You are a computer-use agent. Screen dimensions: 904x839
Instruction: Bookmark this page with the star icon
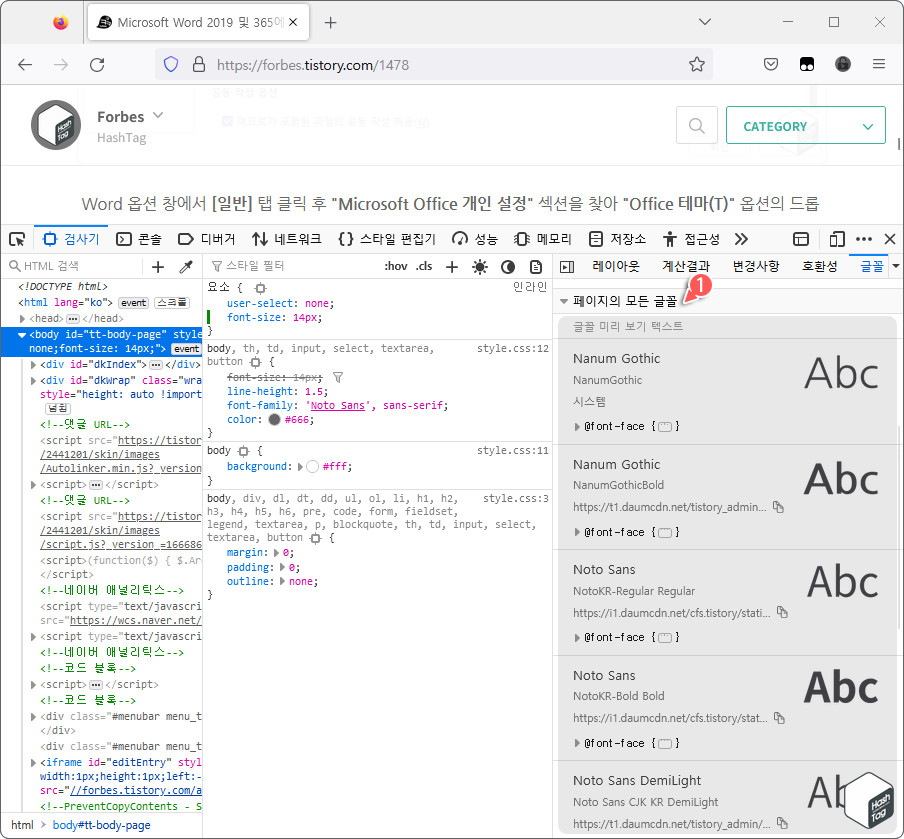(x=696, y=64)
